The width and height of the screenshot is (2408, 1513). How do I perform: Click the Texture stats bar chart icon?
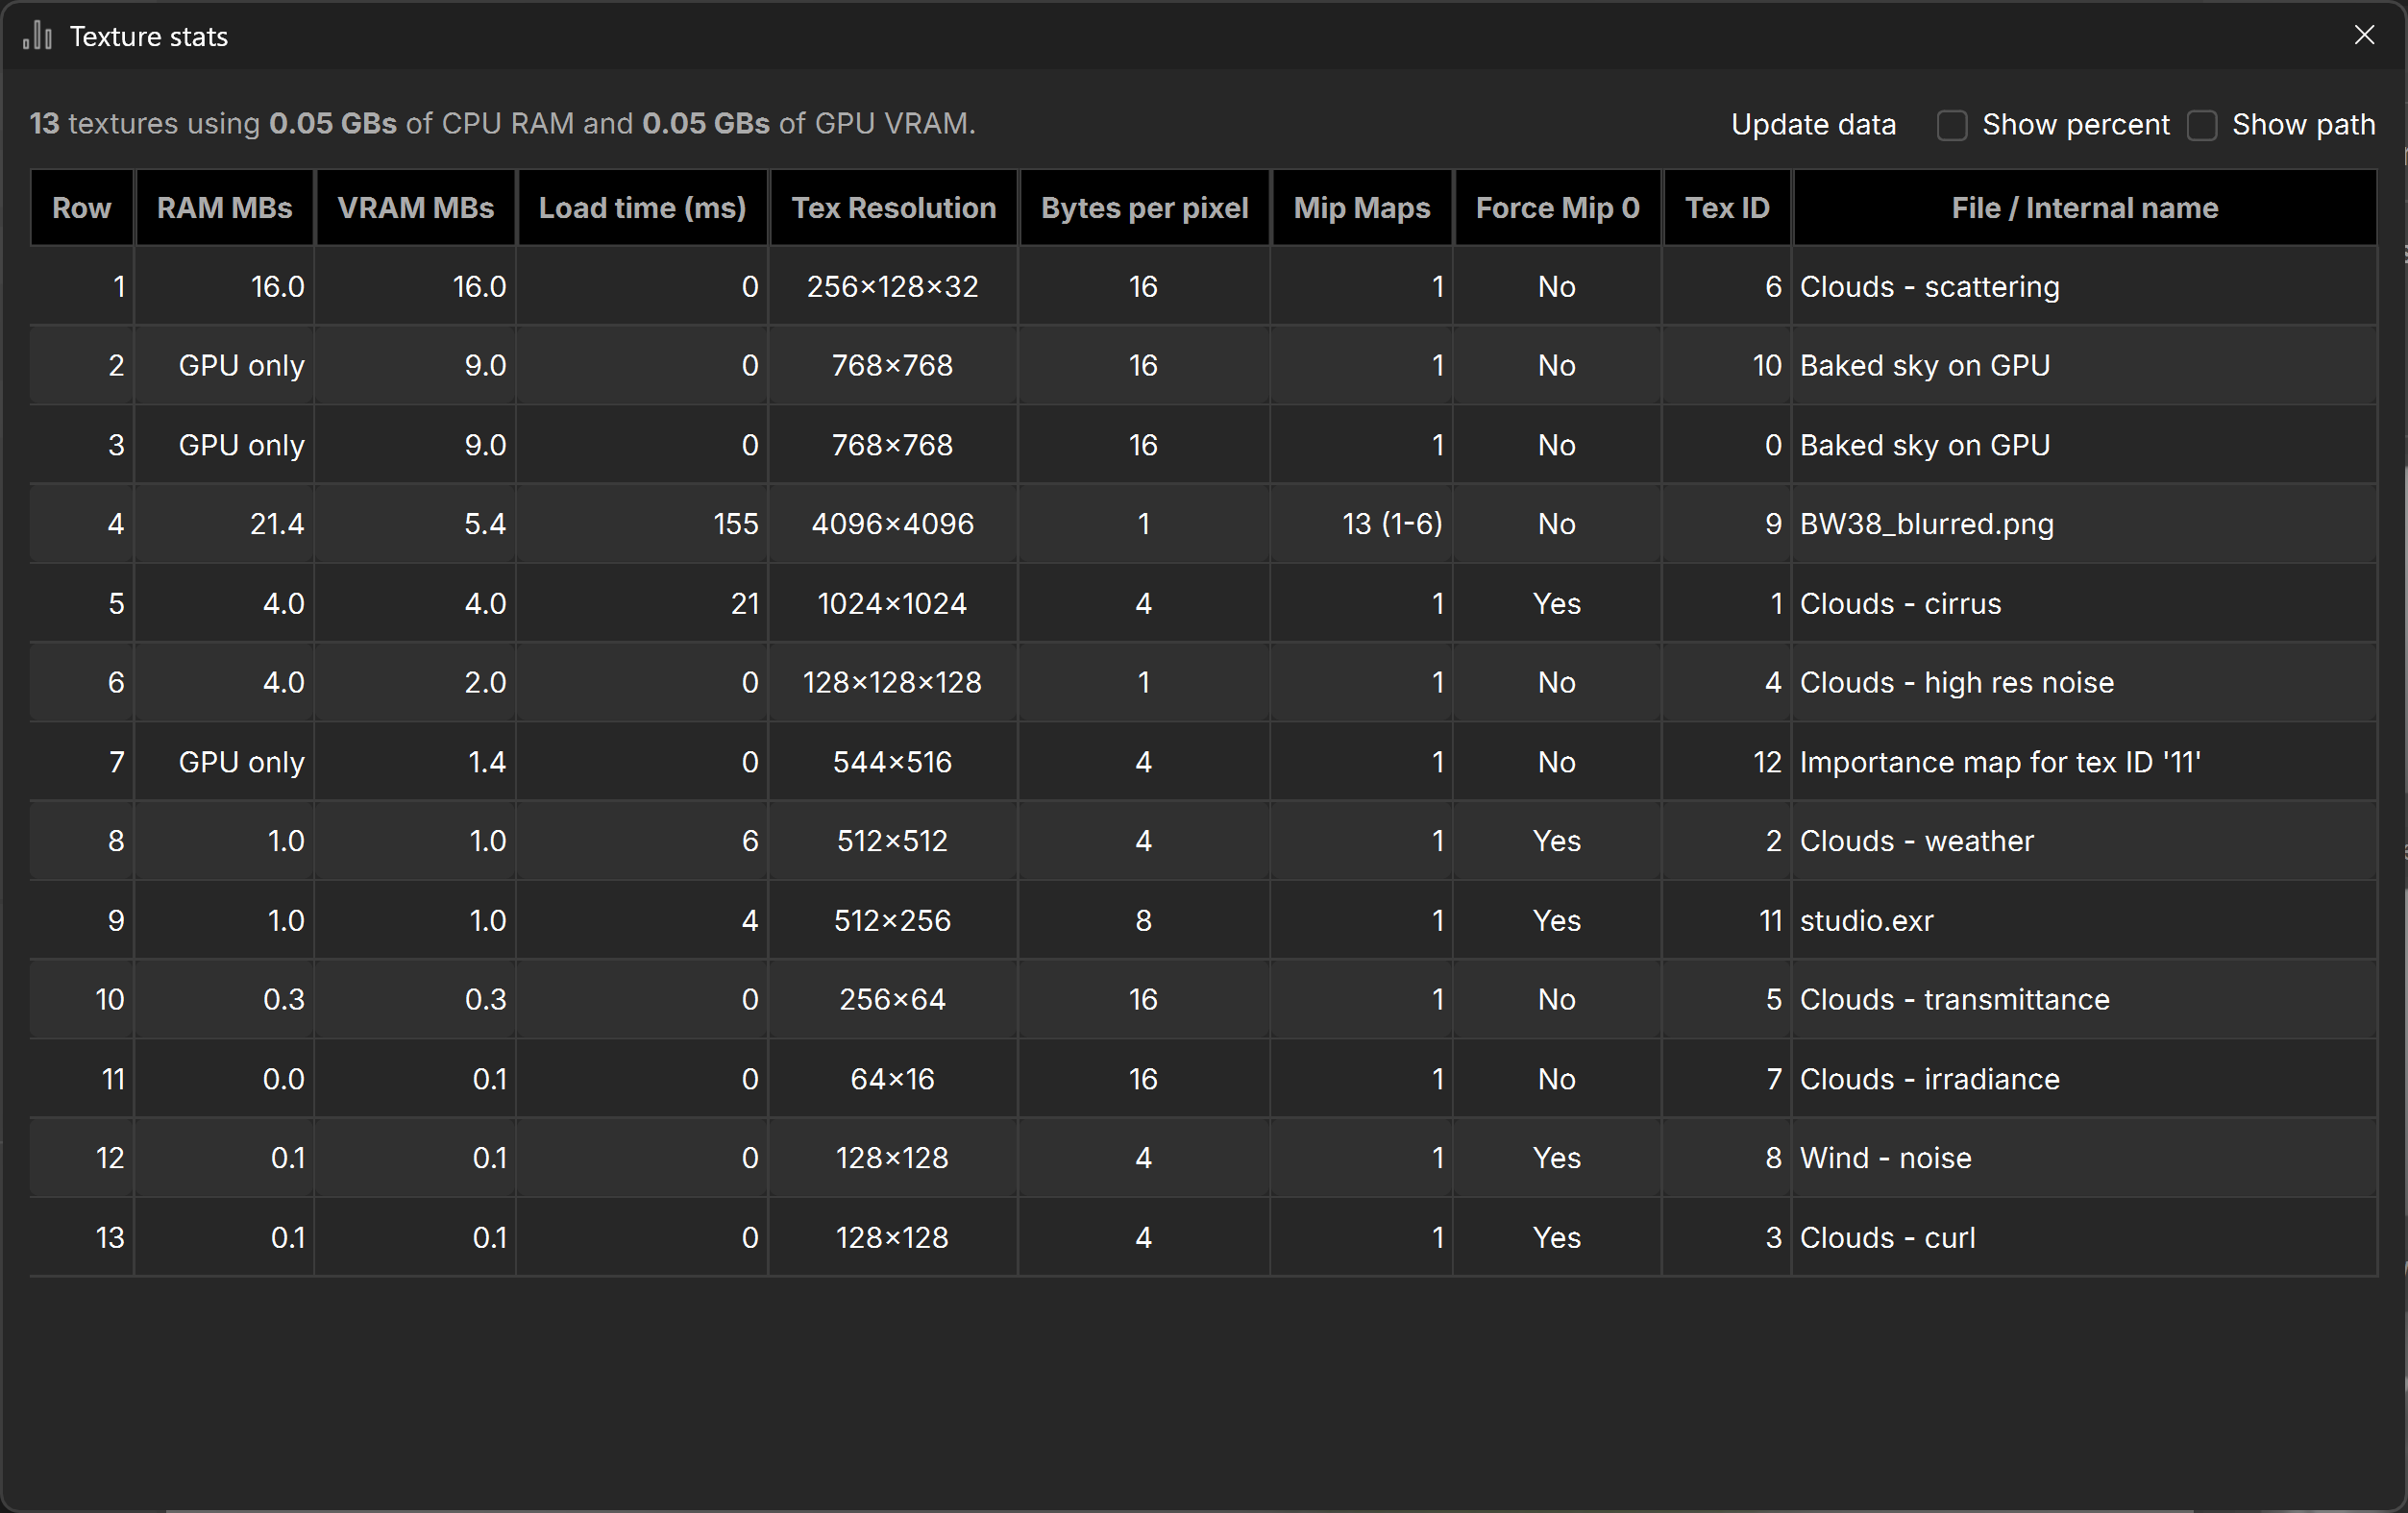pyautogui.click(x=38, y=36)
